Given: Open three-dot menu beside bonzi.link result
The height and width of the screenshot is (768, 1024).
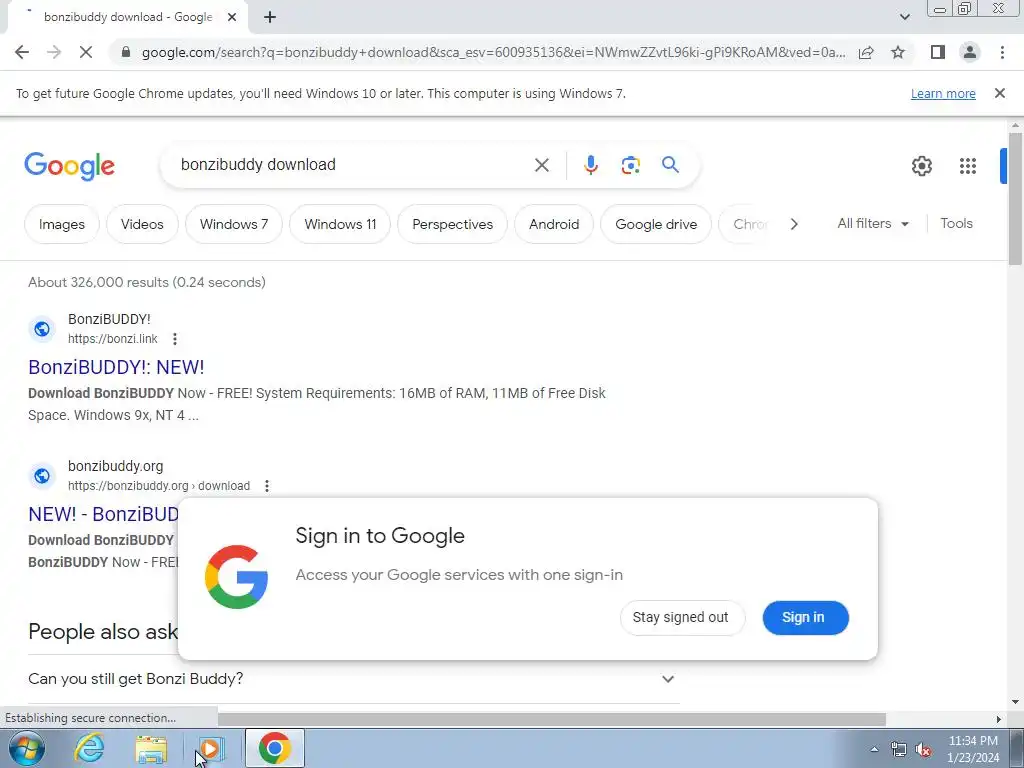Looking at the screenshot, I should [x=174, y=339].
